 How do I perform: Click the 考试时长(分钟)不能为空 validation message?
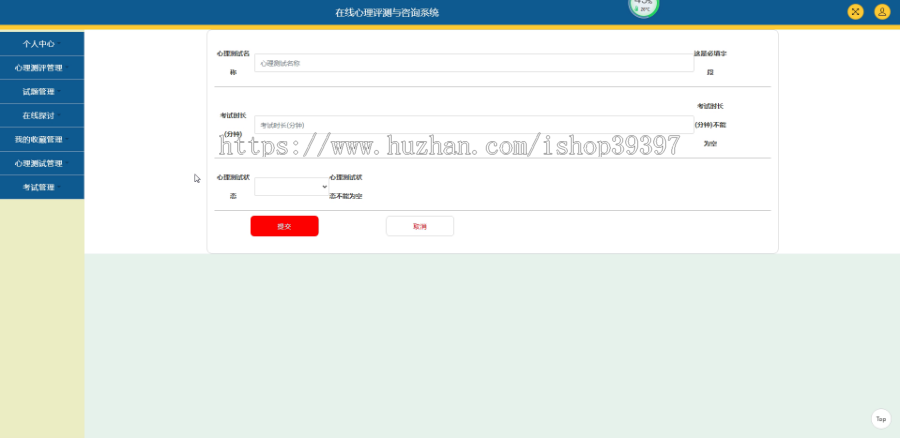pos(711,125)
